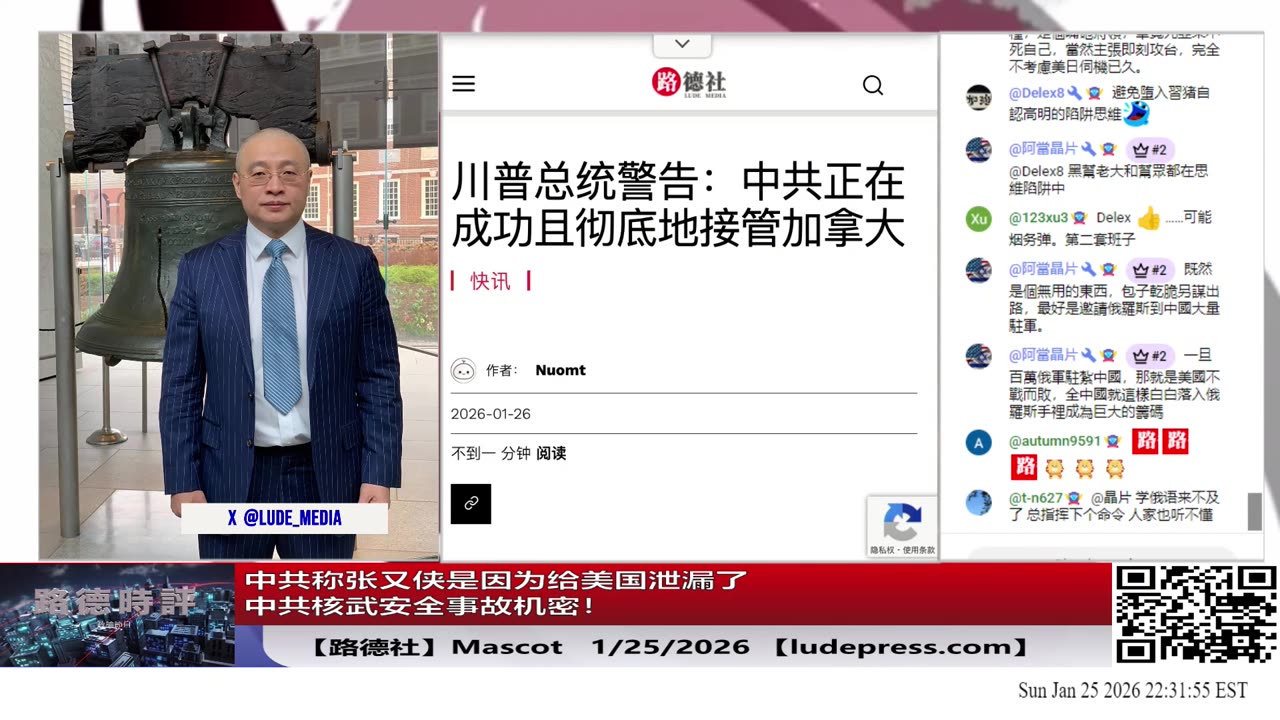The height and width of the screenshot is (720, 1280).
Task: Click the date 2026-01-26
Action: (490, 414)
